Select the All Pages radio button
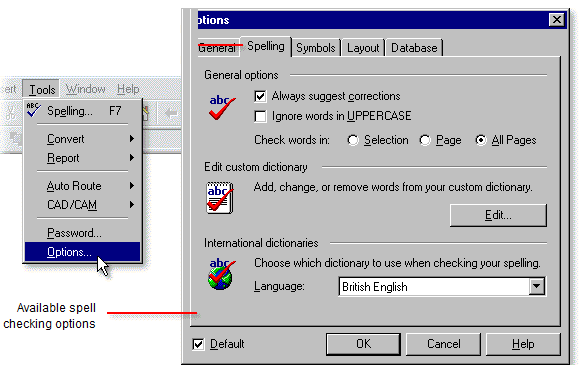The width and height of the screenshot is (579, 365). (481, 140)
